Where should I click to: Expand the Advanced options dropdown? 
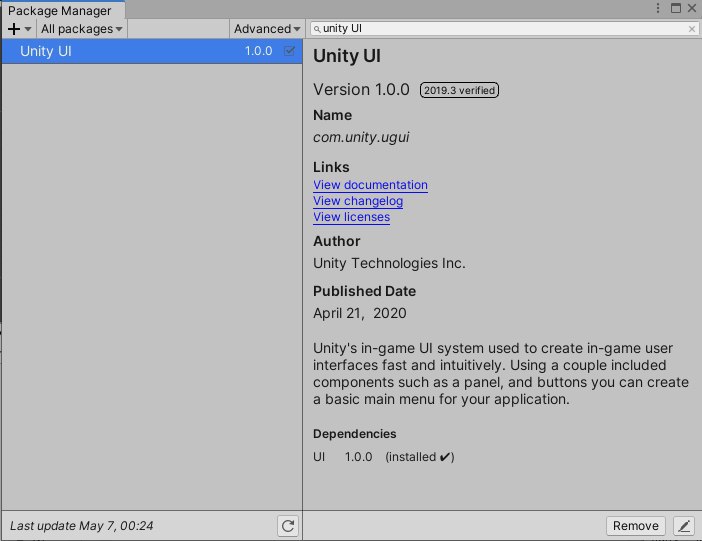(x=267, y=29)
